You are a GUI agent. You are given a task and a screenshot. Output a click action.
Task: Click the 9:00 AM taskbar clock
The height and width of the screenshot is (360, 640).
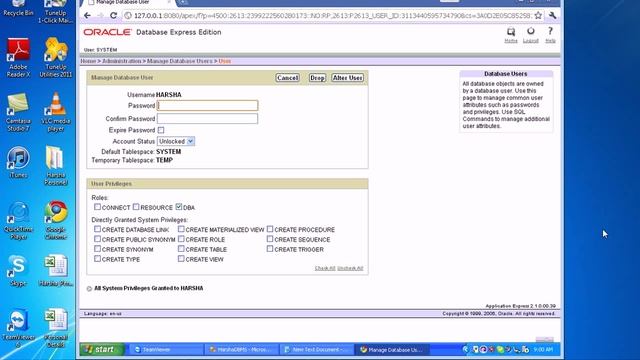[543, 349]
